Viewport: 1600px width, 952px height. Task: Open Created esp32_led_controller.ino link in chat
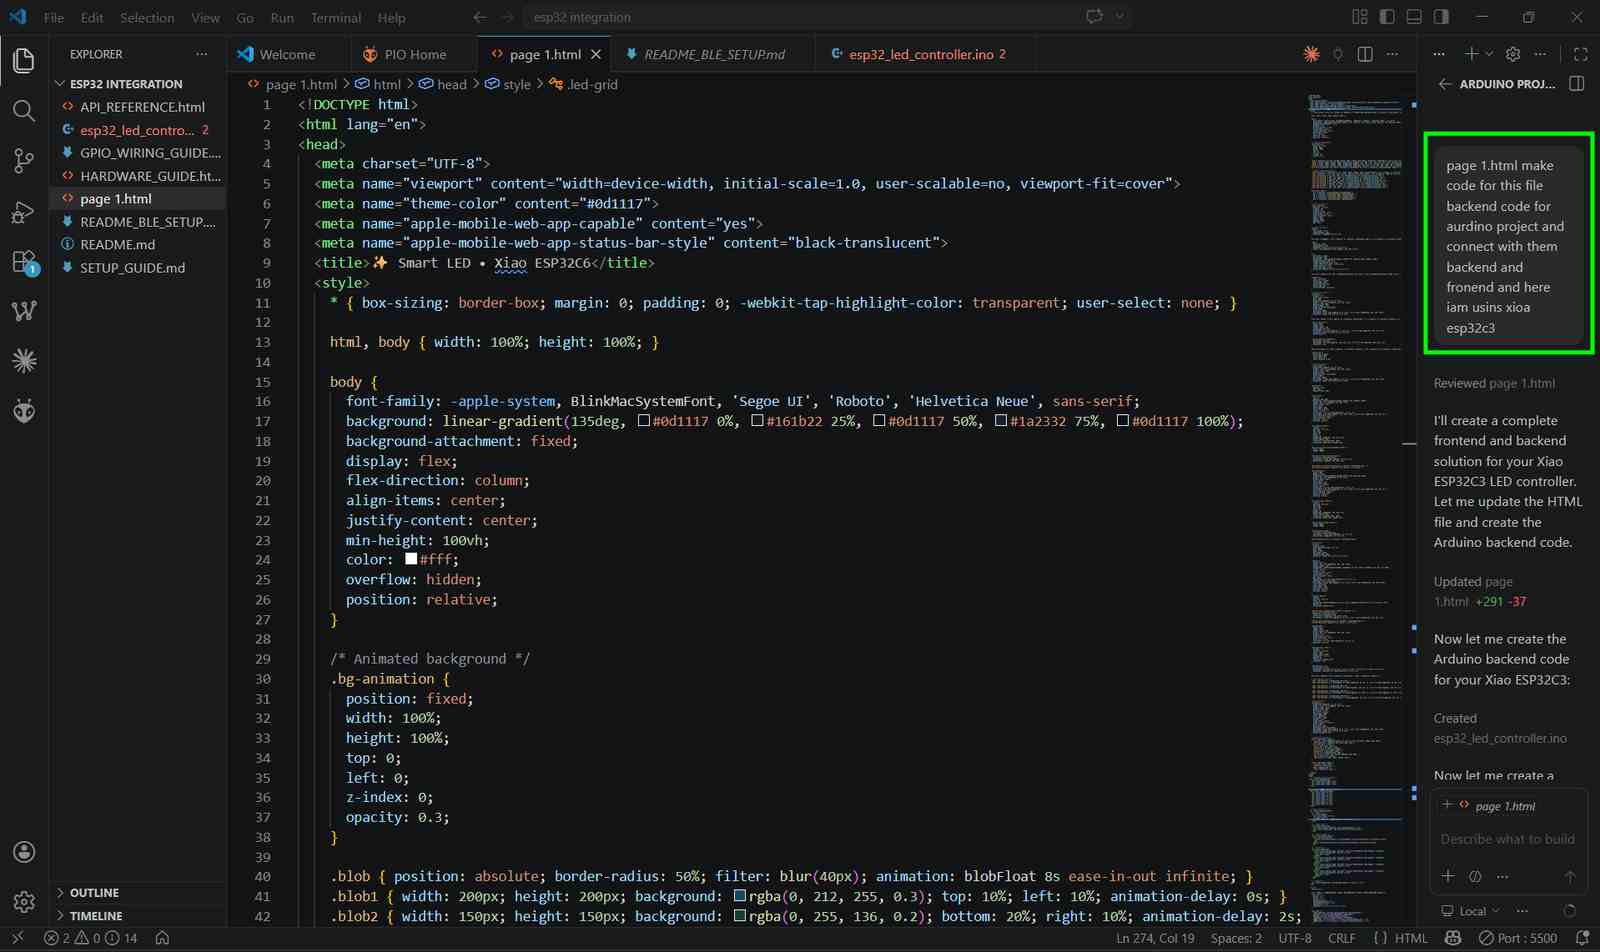pos(1500,738)
